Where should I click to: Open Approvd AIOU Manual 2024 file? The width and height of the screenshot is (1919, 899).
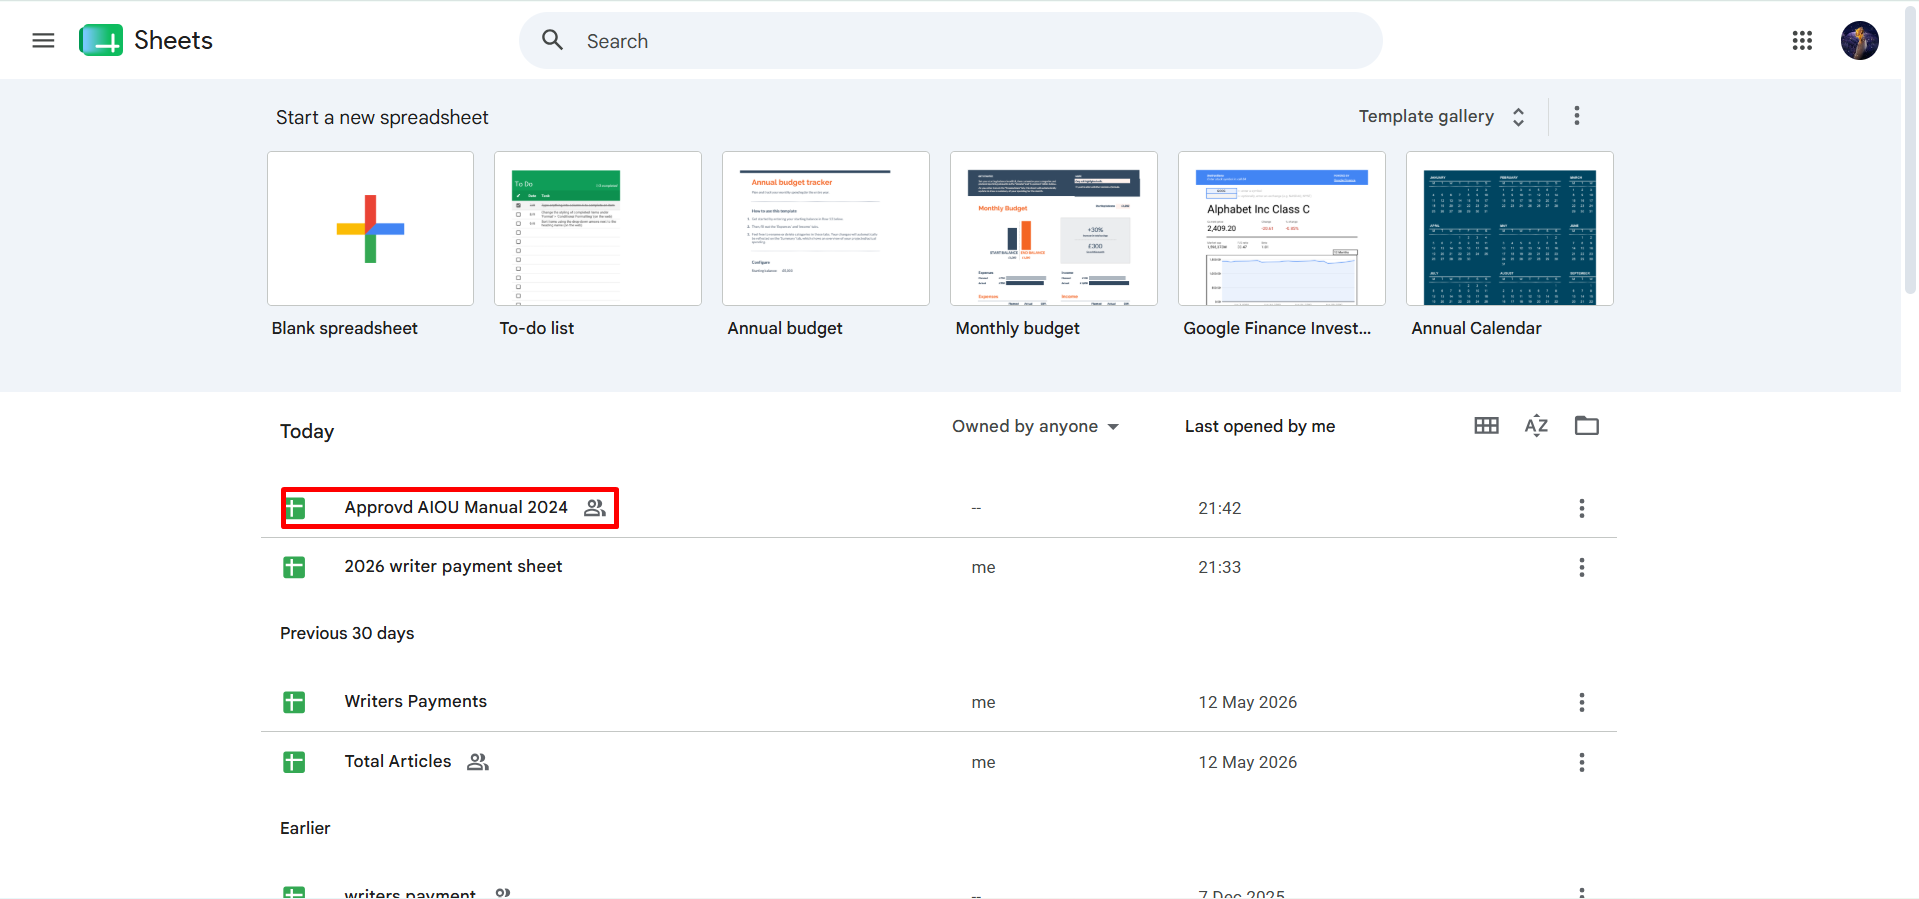coord(456,507)
